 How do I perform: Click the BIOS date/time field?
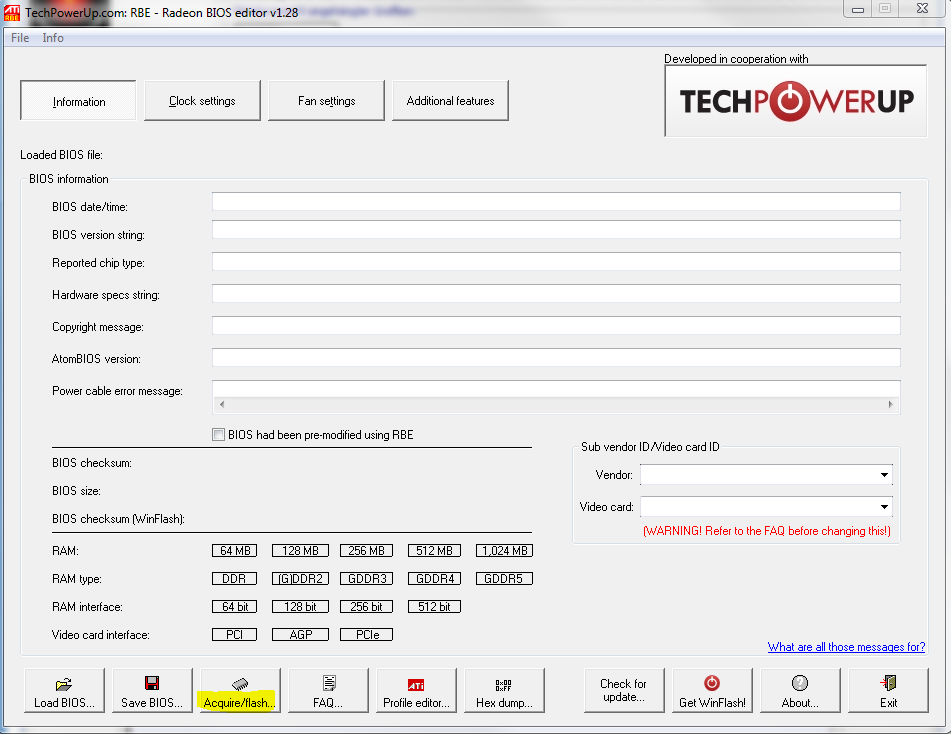(x=556, y=201)
